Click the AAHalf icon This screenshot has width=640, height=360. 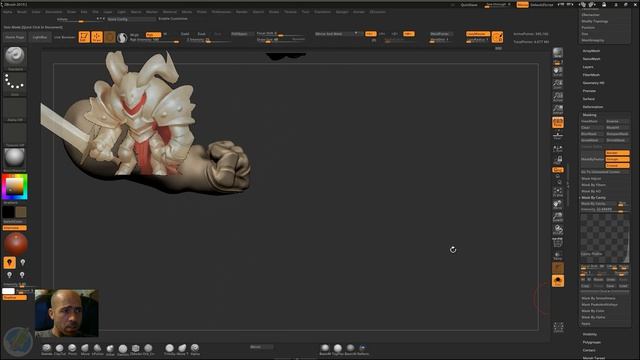click(558, 109)
